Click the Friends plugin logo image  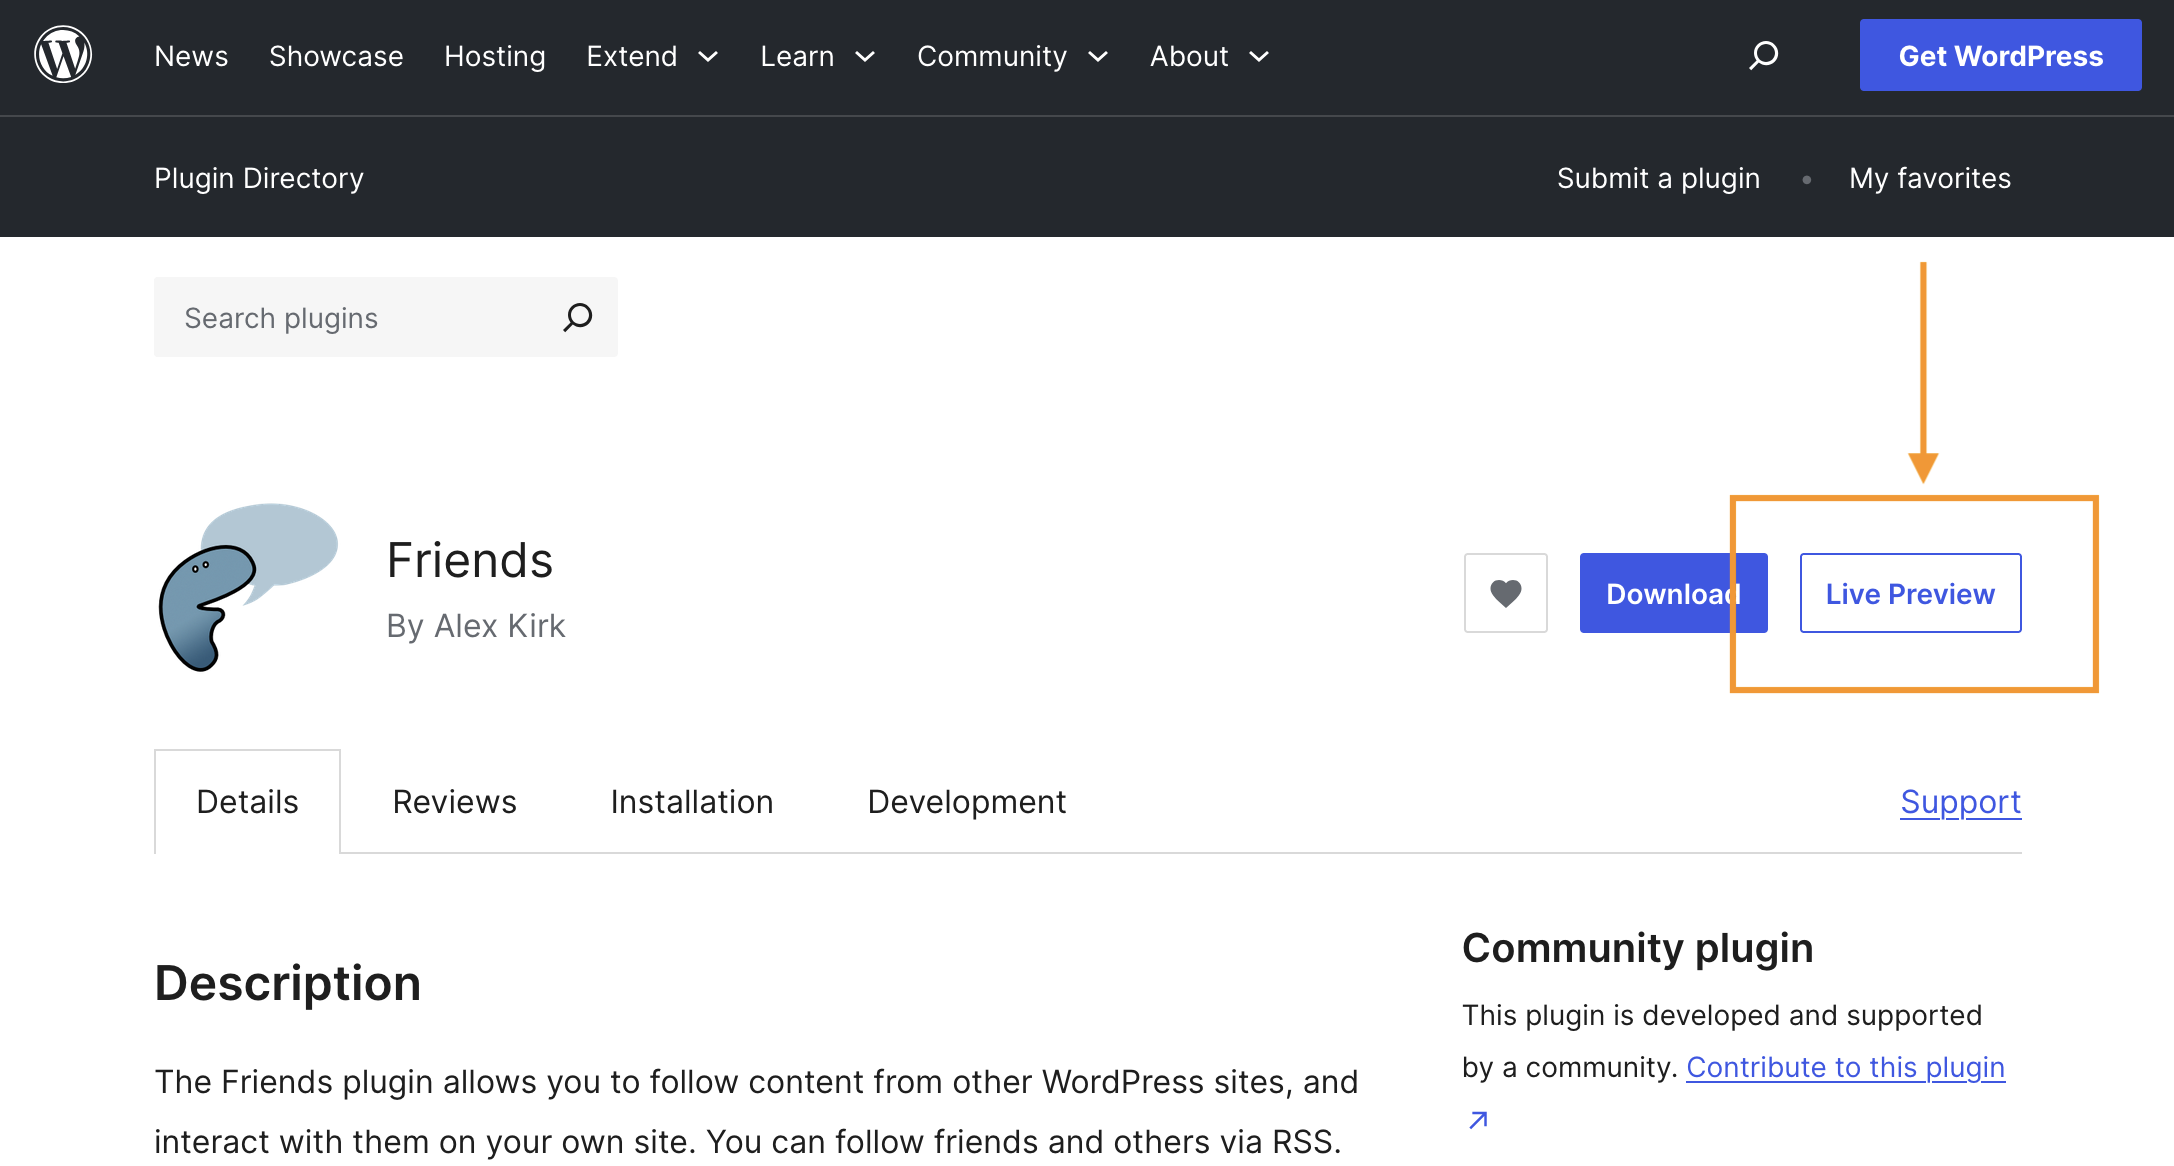248,587
